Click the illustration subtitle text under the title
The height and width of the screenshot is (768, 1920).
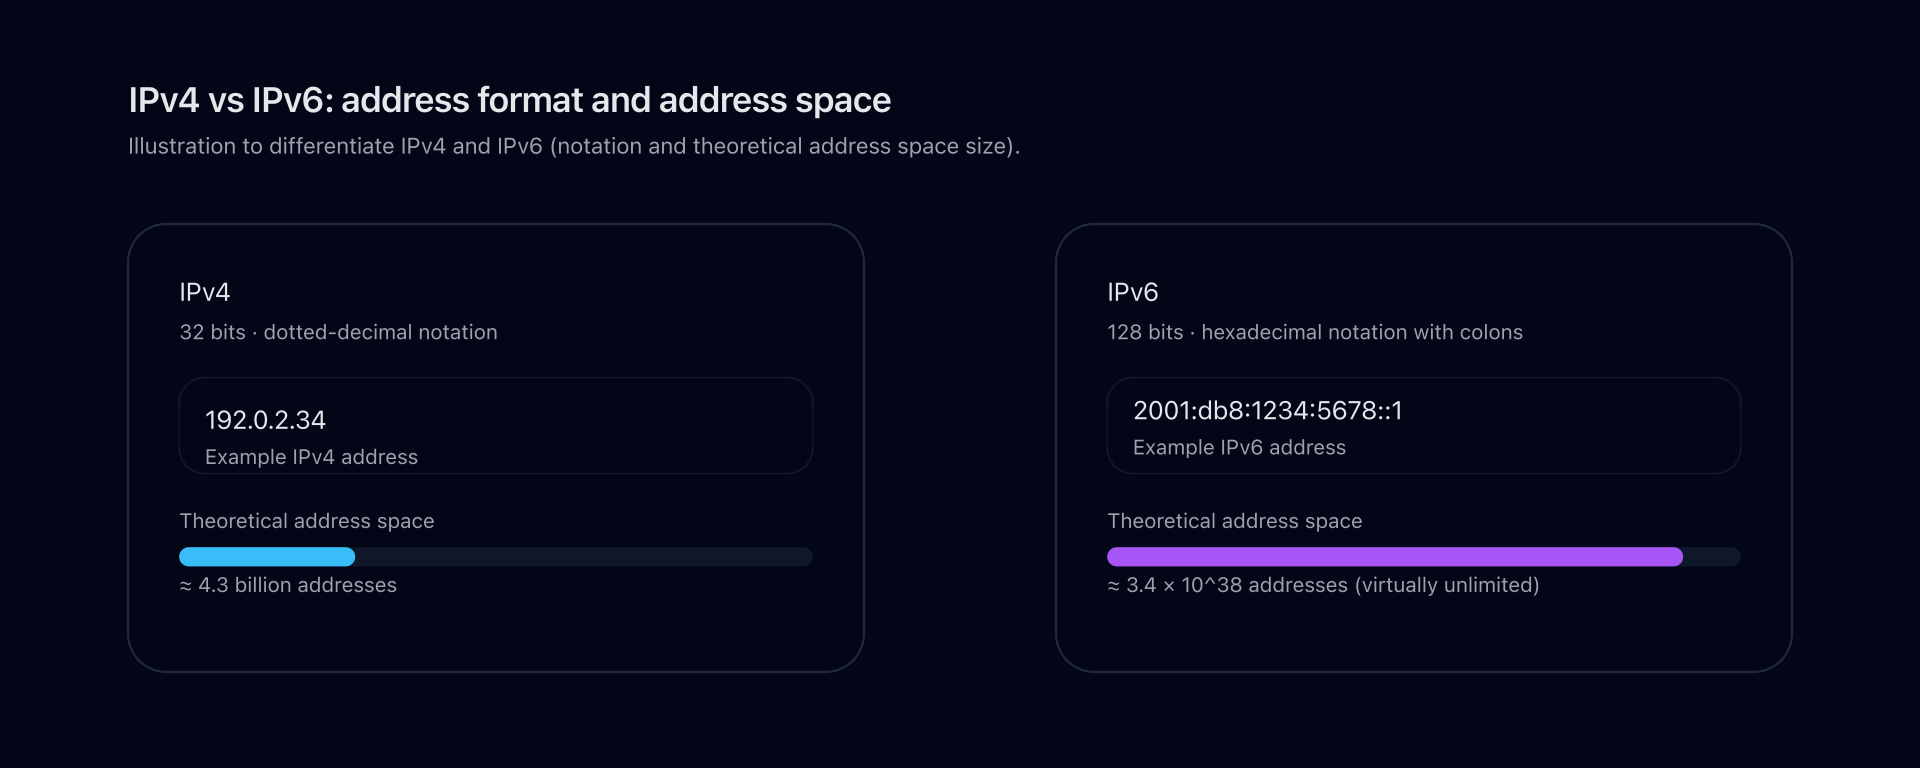pyautogui.click(x=573, y=146)
